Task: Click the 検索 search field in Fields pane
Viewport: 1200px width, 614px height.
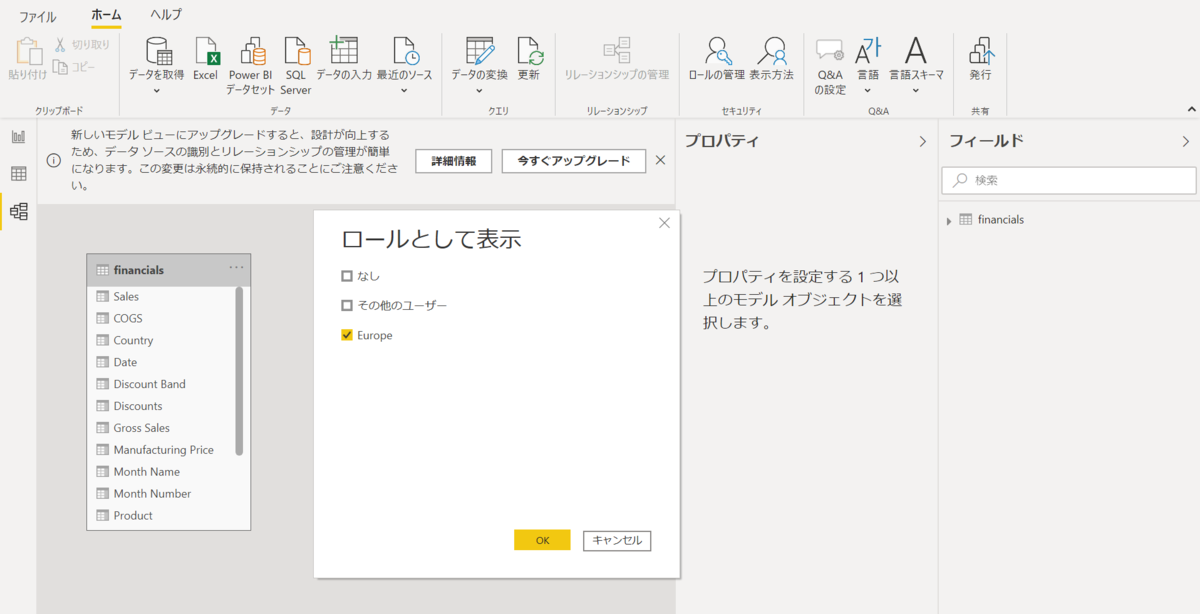Action: [1067, 181]
